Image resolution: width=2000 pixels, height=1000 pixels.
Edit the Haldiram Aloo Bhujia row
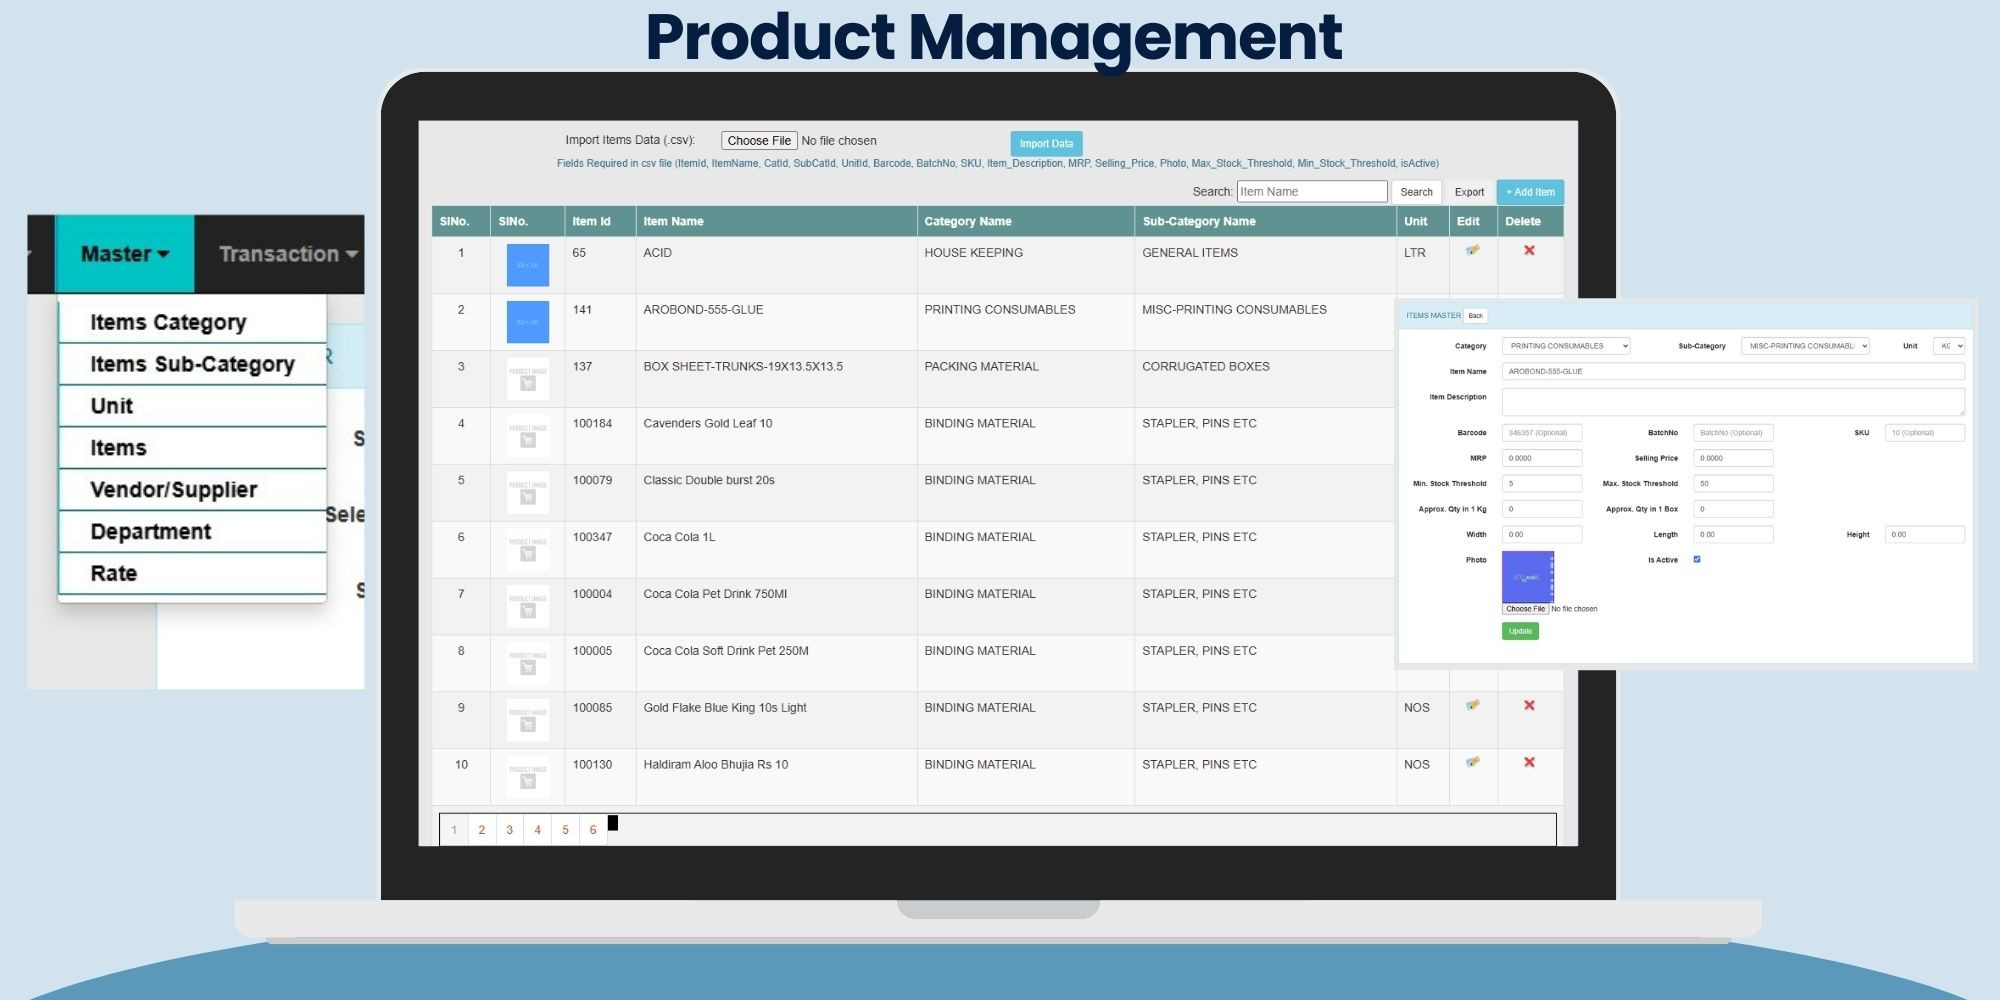(1472, 763)
